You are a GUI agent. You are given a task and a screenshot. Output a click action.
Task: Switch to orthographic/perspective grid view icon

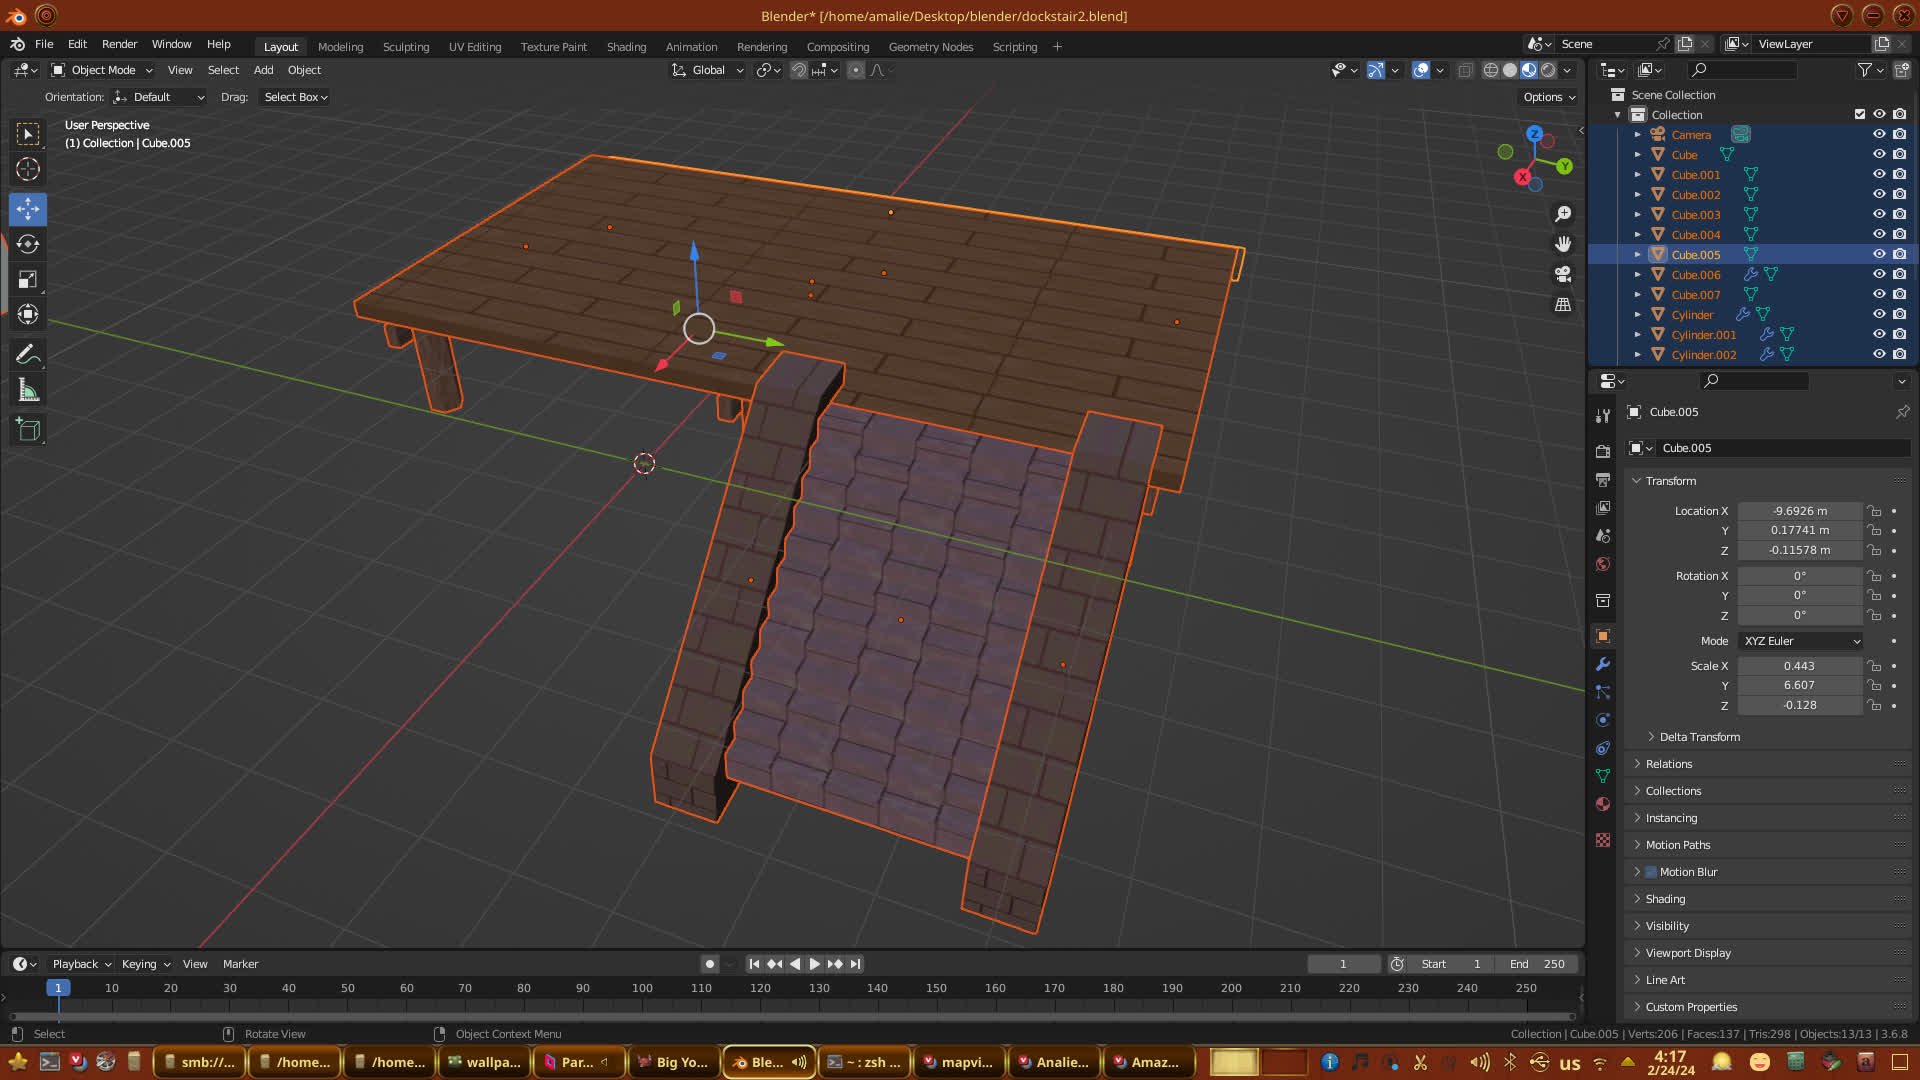tap(1563, 304)
